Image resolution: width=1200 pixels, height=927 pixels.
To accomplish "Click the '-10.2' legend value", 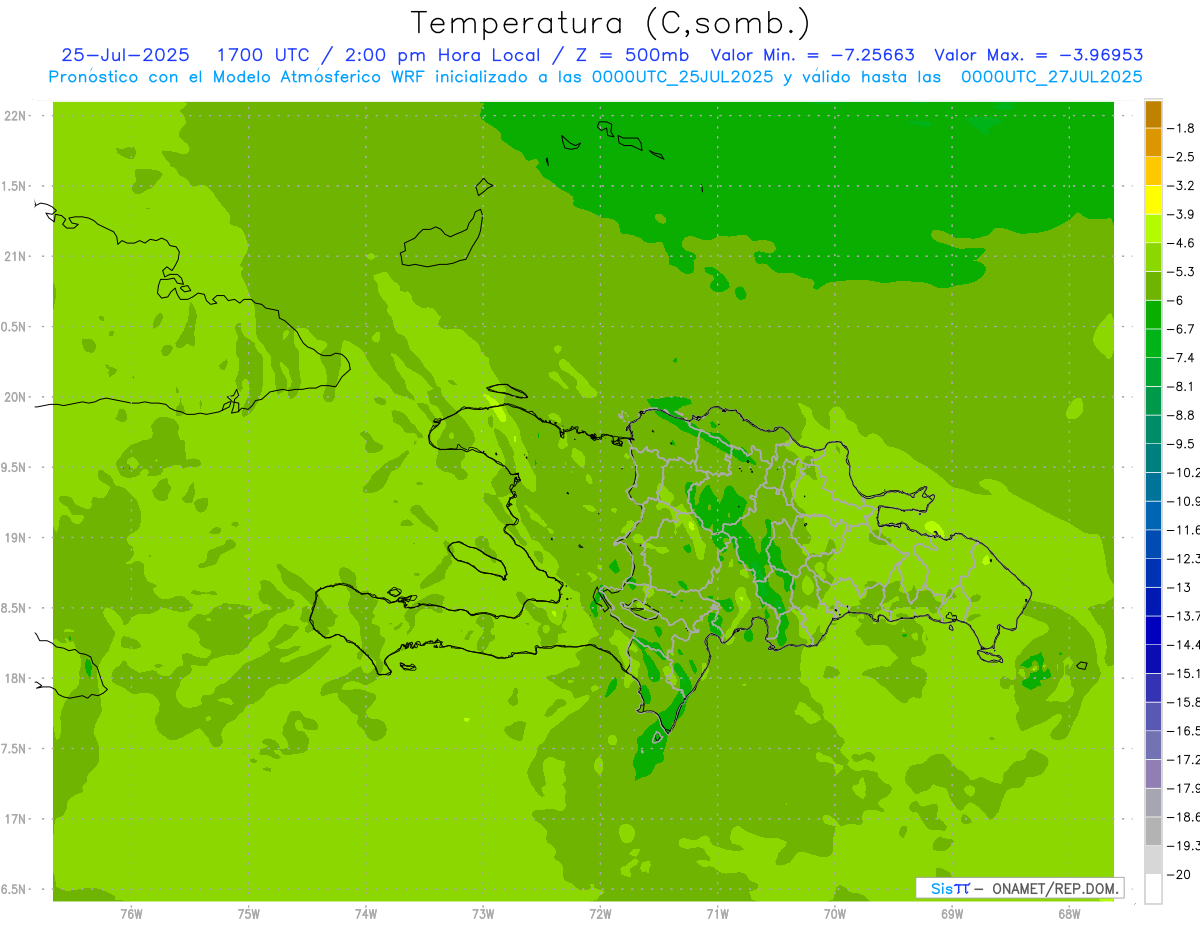I will (x=1183, y=472).
